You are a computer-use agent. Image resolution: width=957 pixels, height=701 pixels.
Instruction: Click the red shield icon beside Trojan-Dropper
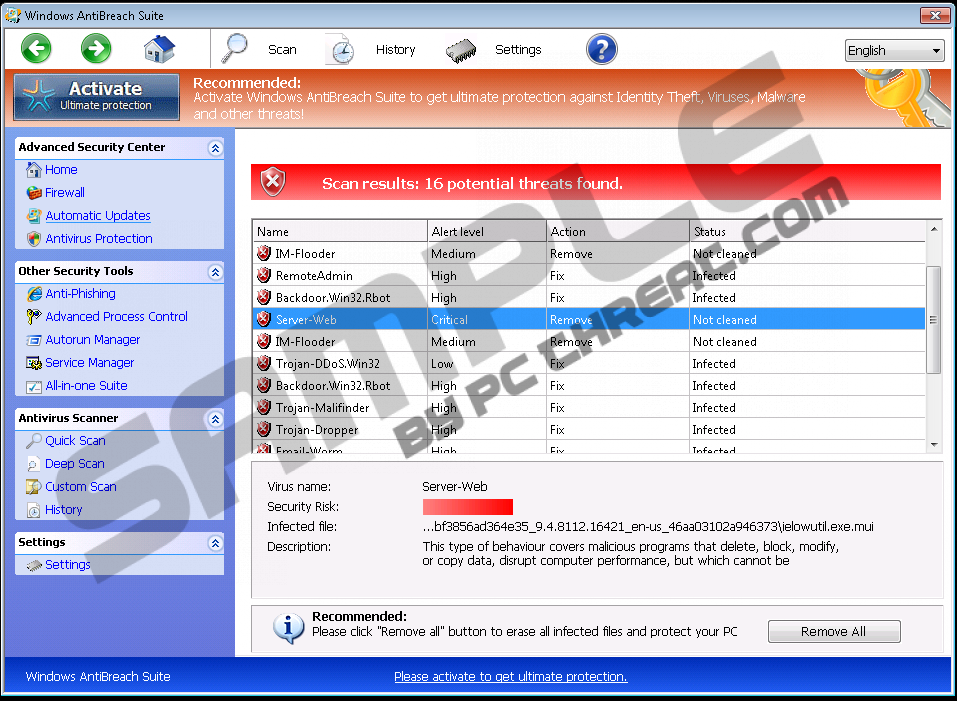[264, 429]
